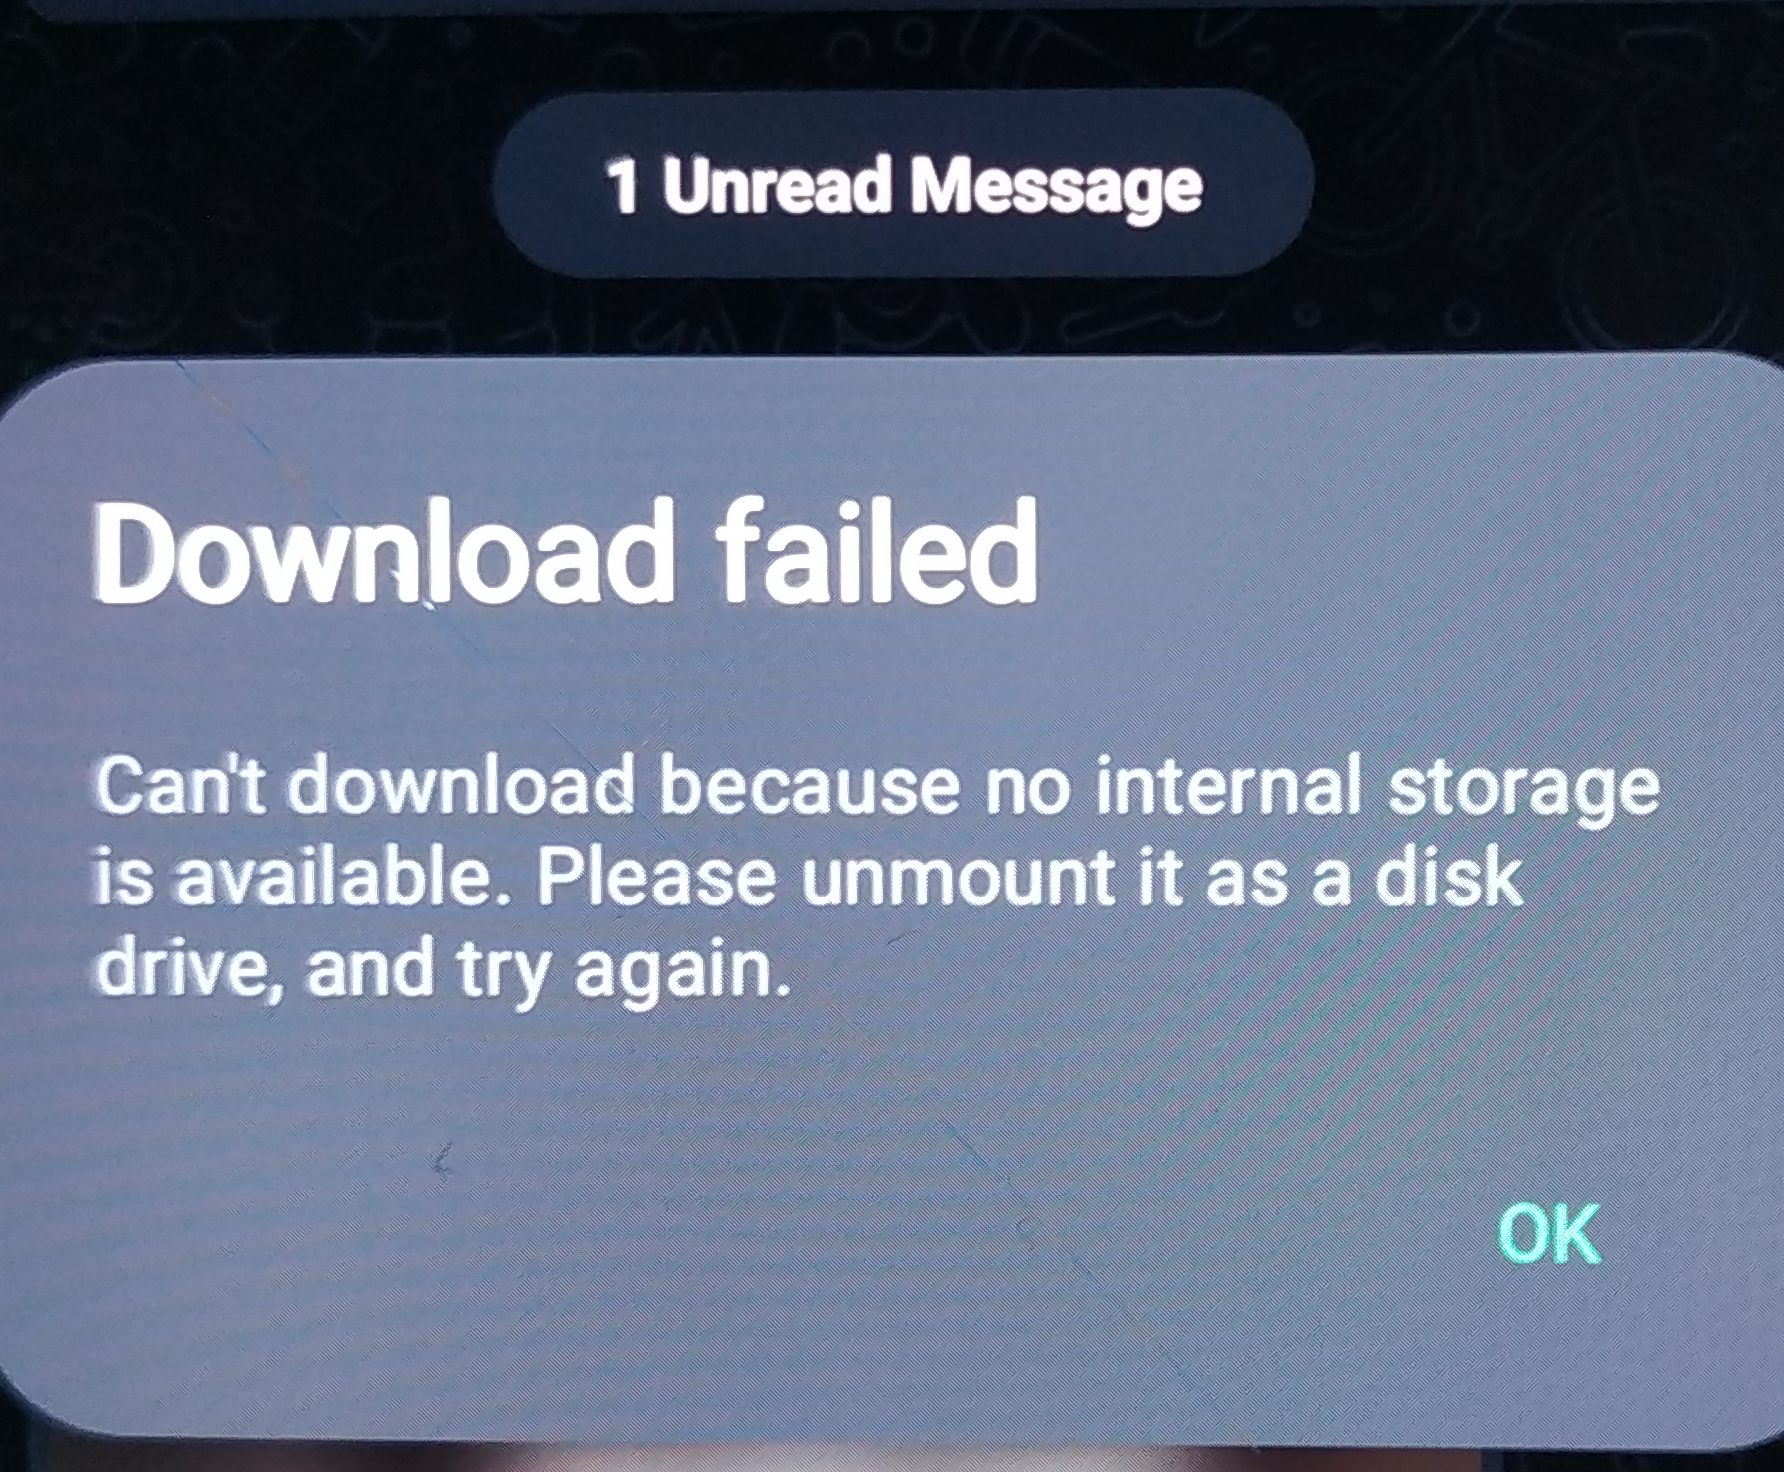Tap 'Please unmount it as a disk' line
Screen dimensions: 1784x1472
click(x=1030, y=877)
